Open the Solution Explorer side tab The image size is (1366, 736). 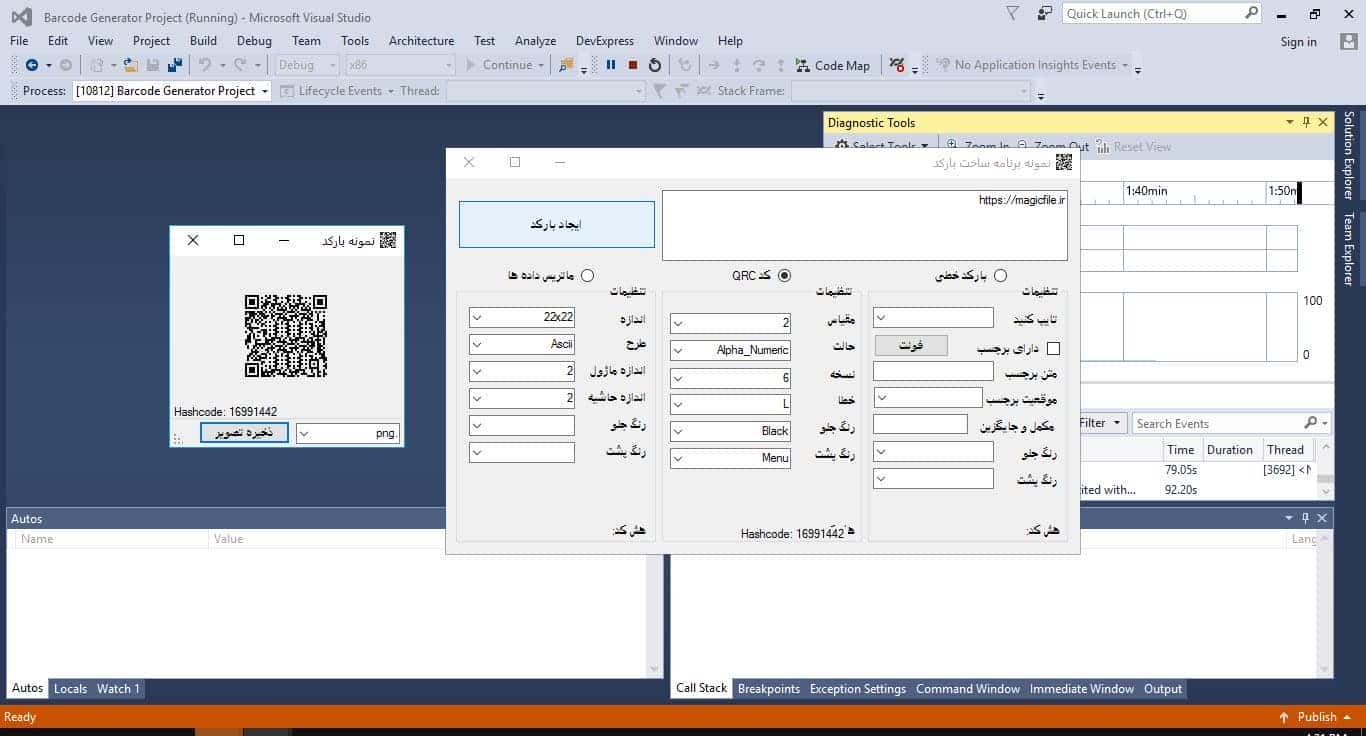pyautogui.click(x=1348, y=155)
